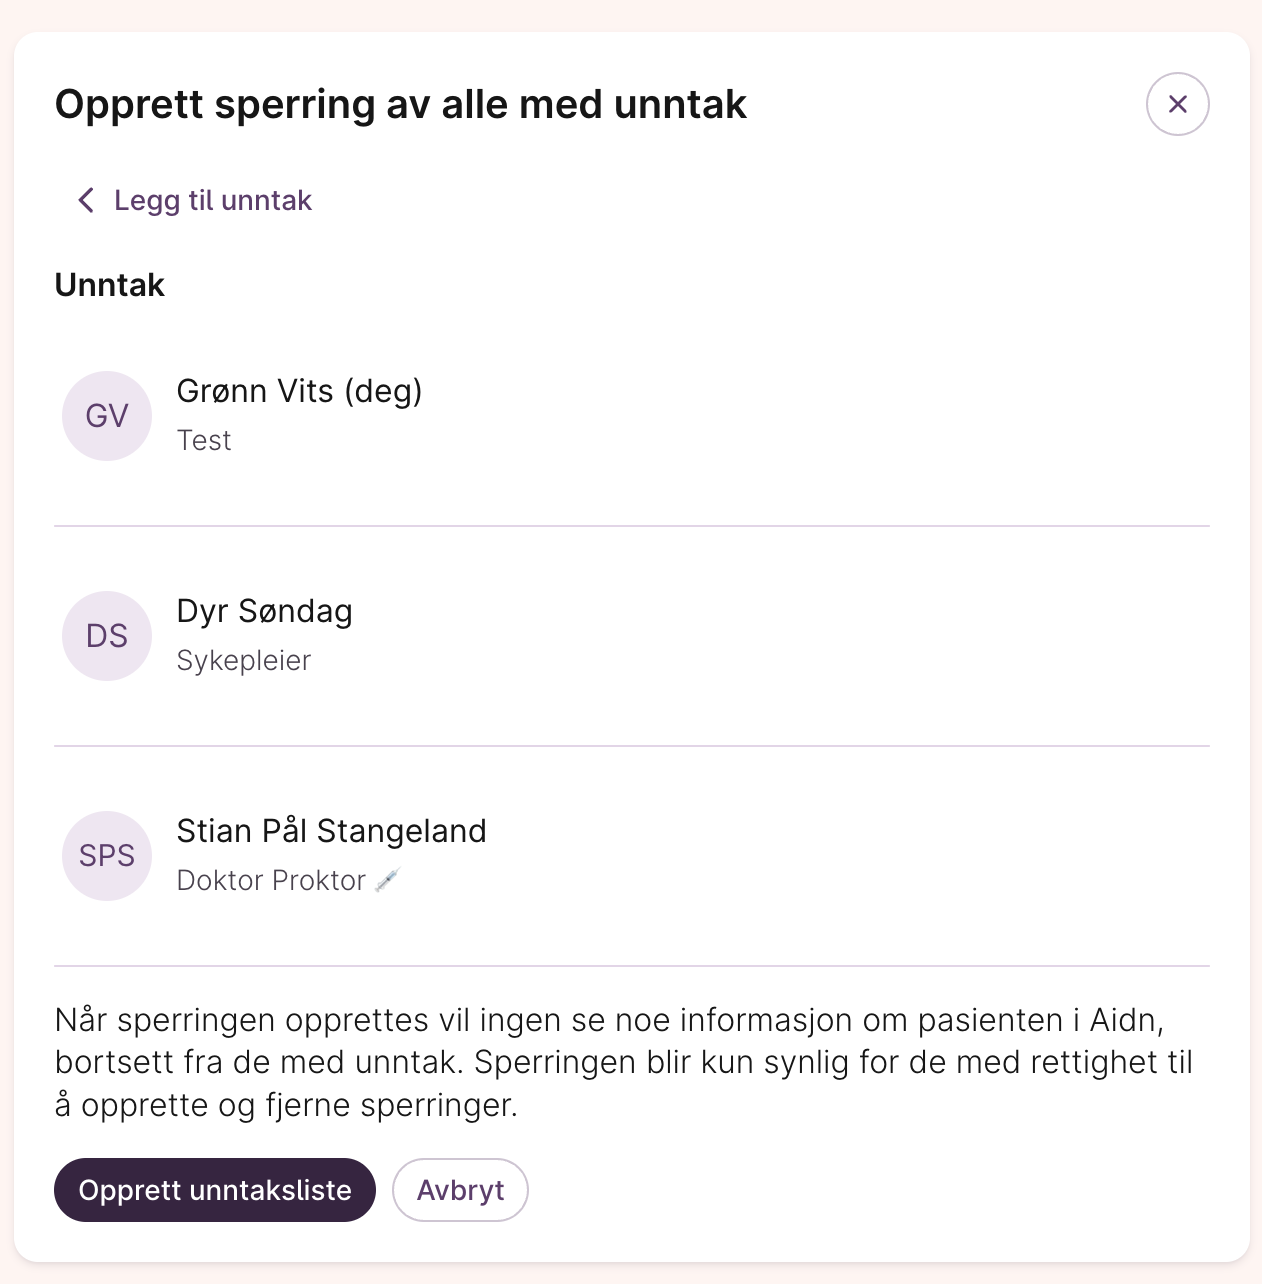
Task: Select the name Dyr Søndag
Action: pyautogui.click(x=264, y=611)
